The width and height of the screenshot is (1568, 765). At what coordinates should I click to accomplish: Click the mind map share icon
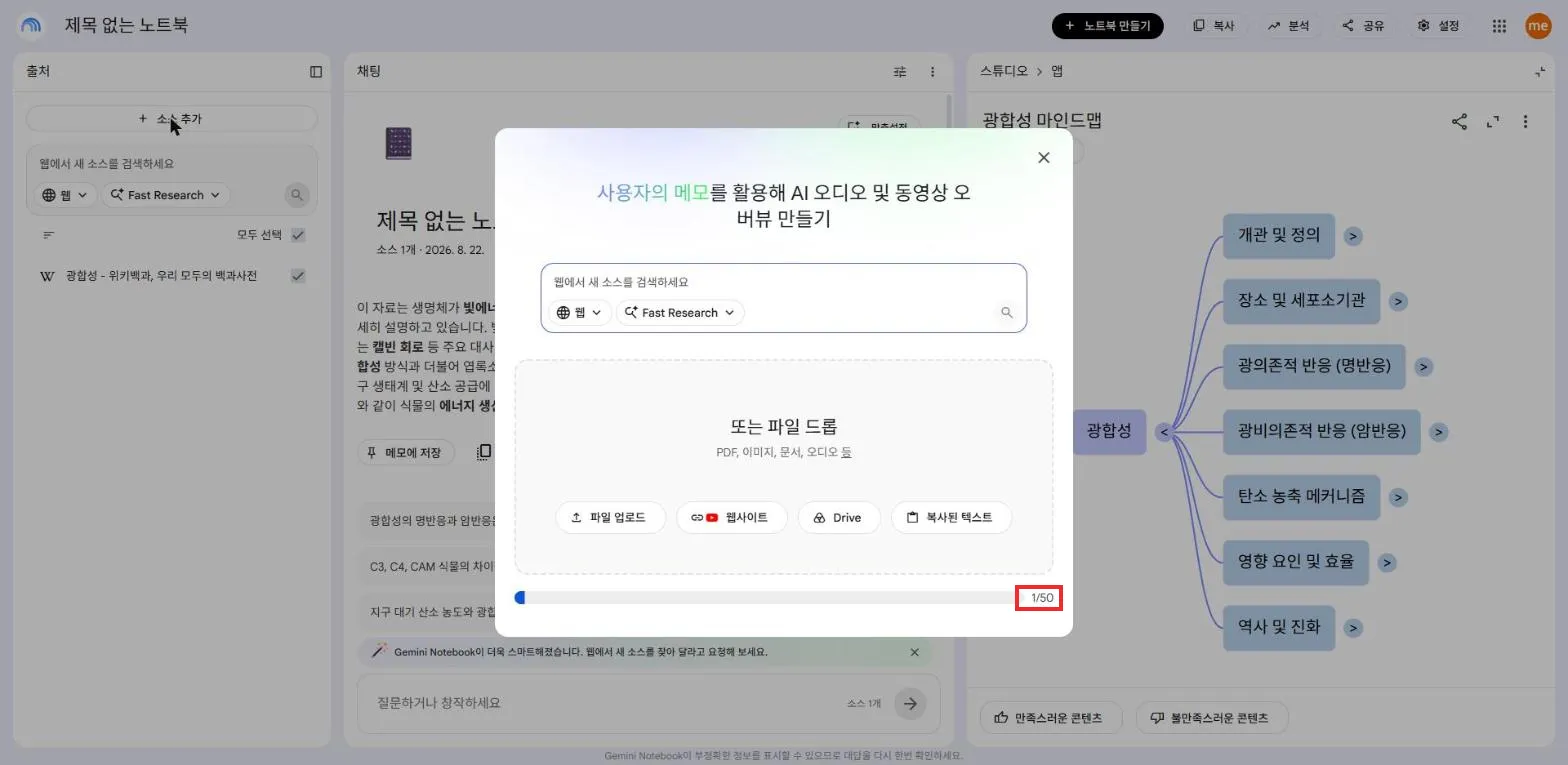click(1459, 122)
